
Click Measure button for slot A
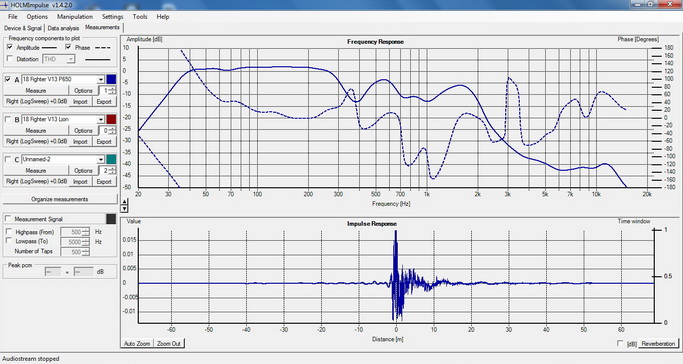(x=36, y=91)
